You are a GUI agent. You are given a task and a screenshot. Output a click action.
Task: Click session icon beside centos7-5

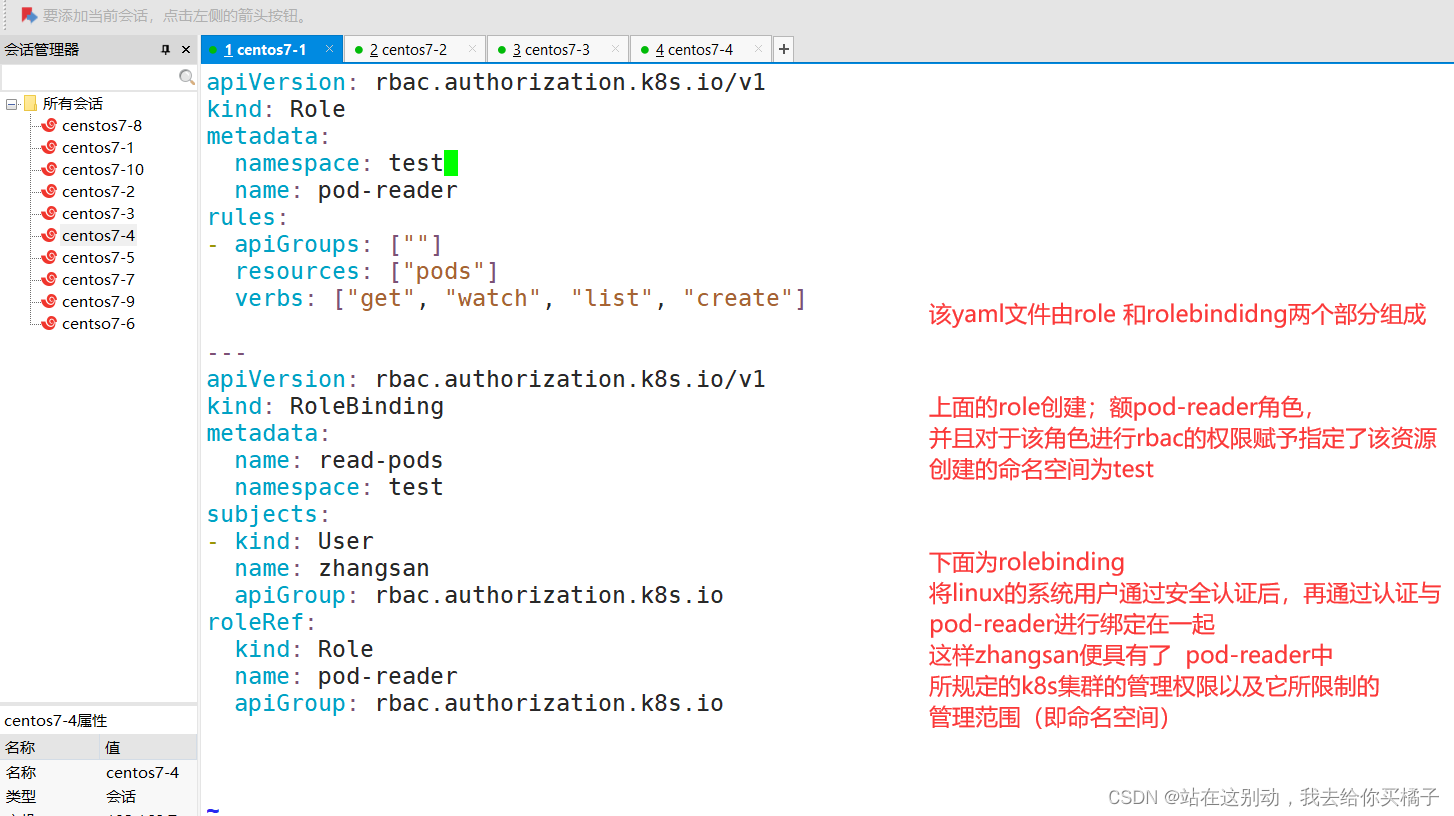(x=49, y=258)
